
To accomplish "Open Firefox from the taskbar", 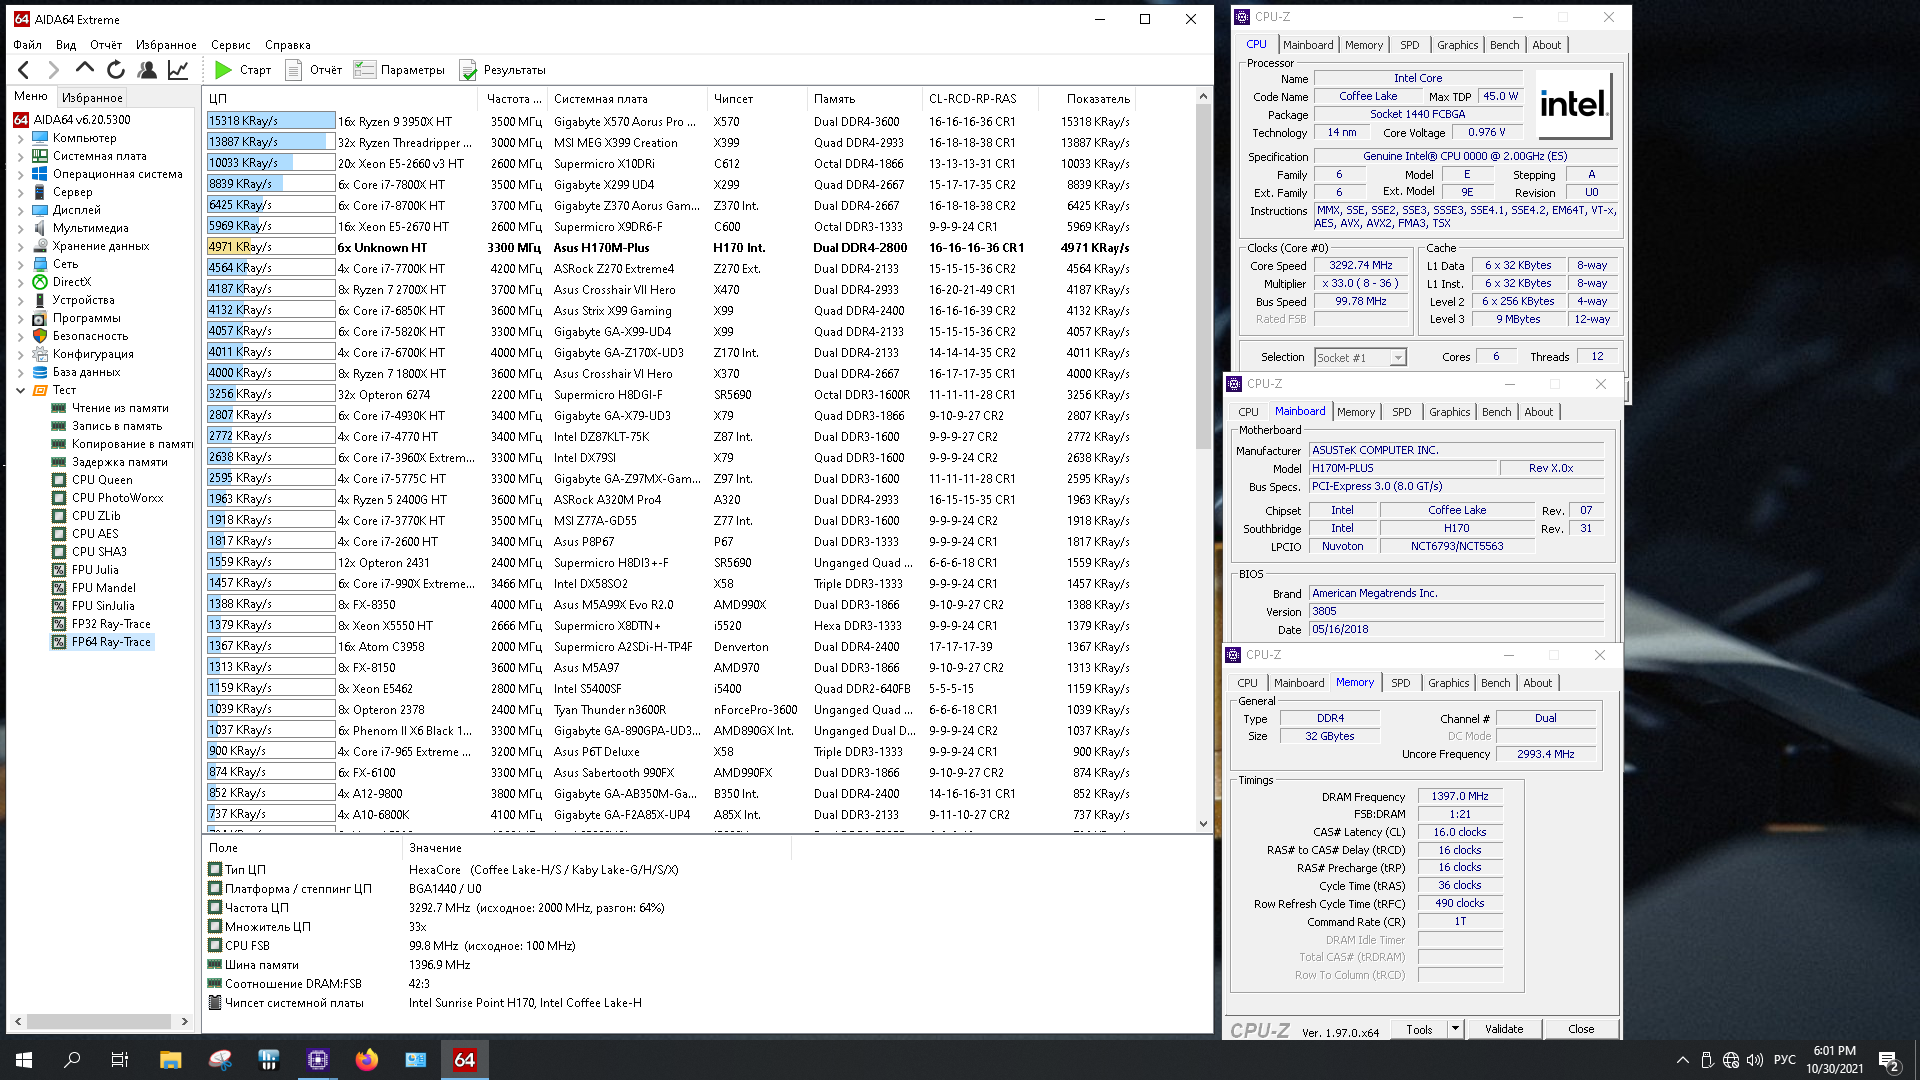I will tap(367, 1060).
